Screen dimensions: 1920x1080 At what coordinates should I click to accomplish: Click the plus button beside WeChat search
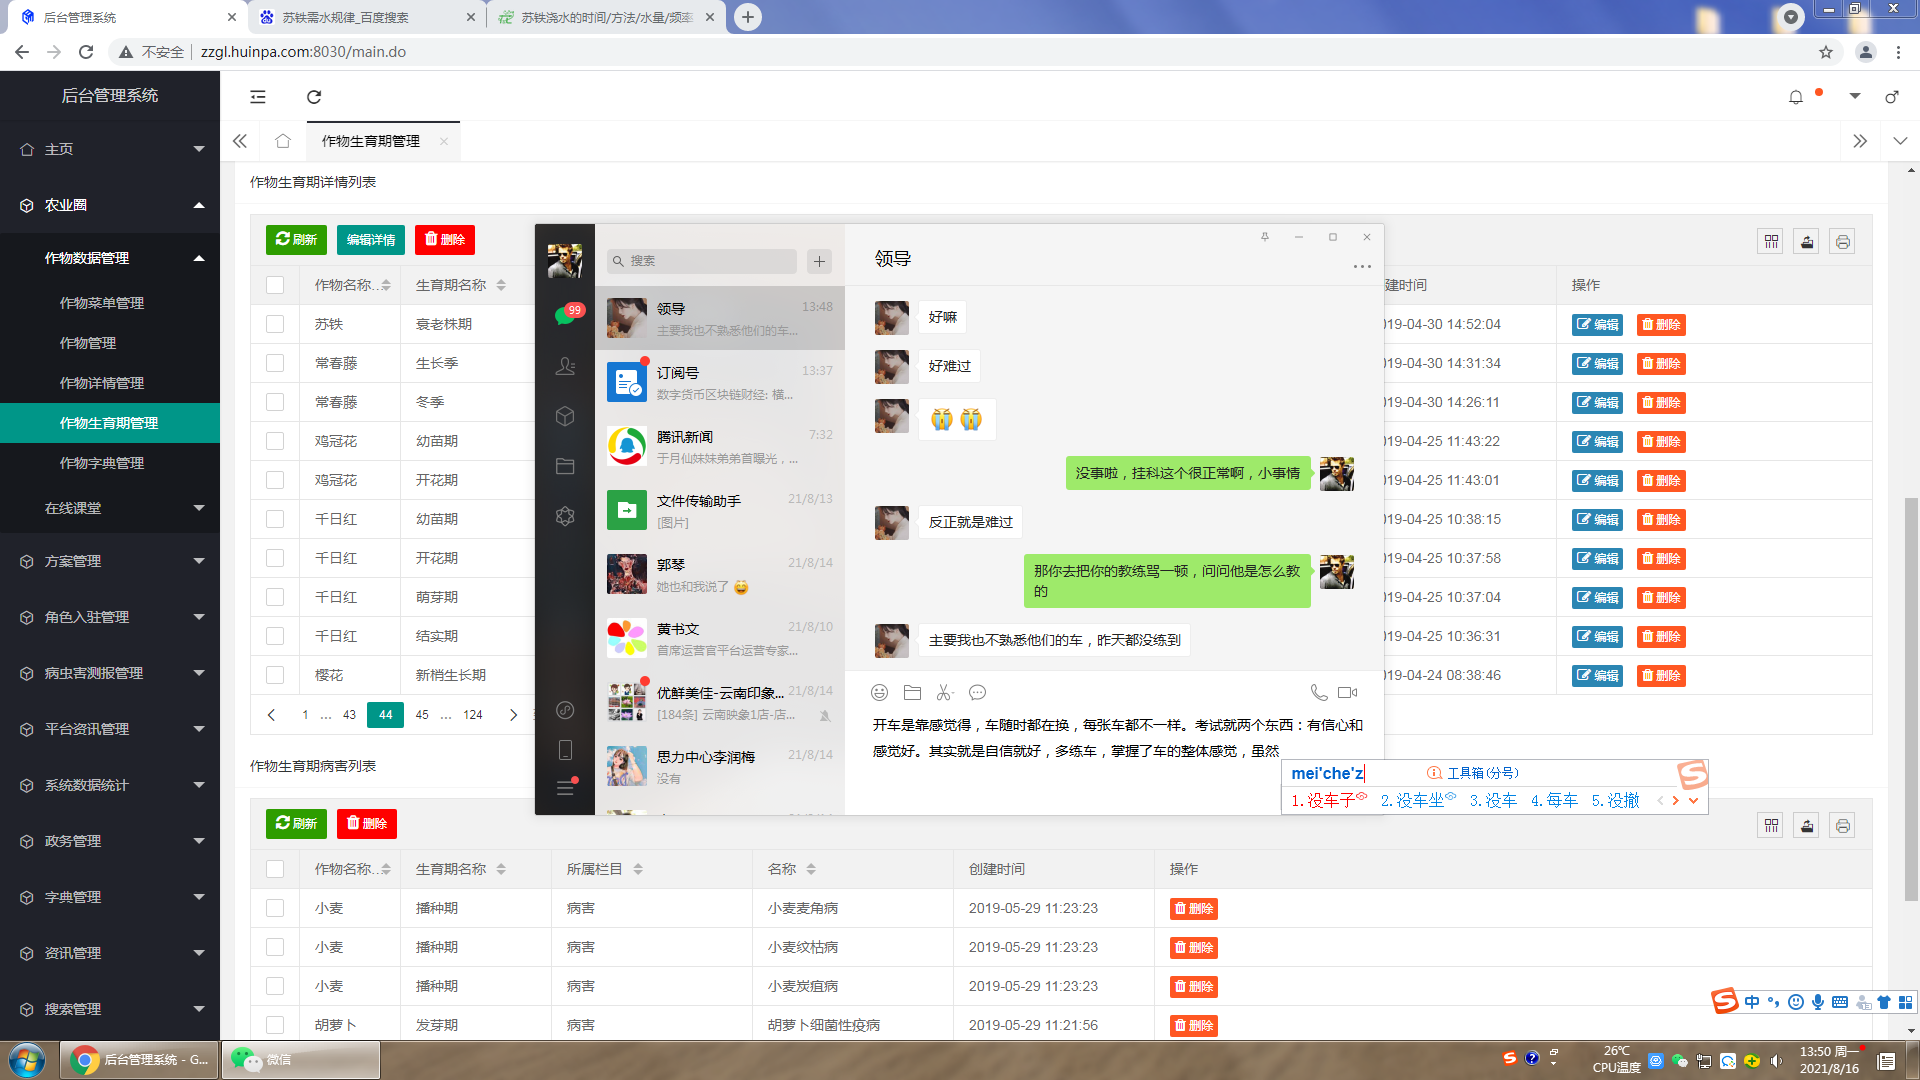[819, 261]
